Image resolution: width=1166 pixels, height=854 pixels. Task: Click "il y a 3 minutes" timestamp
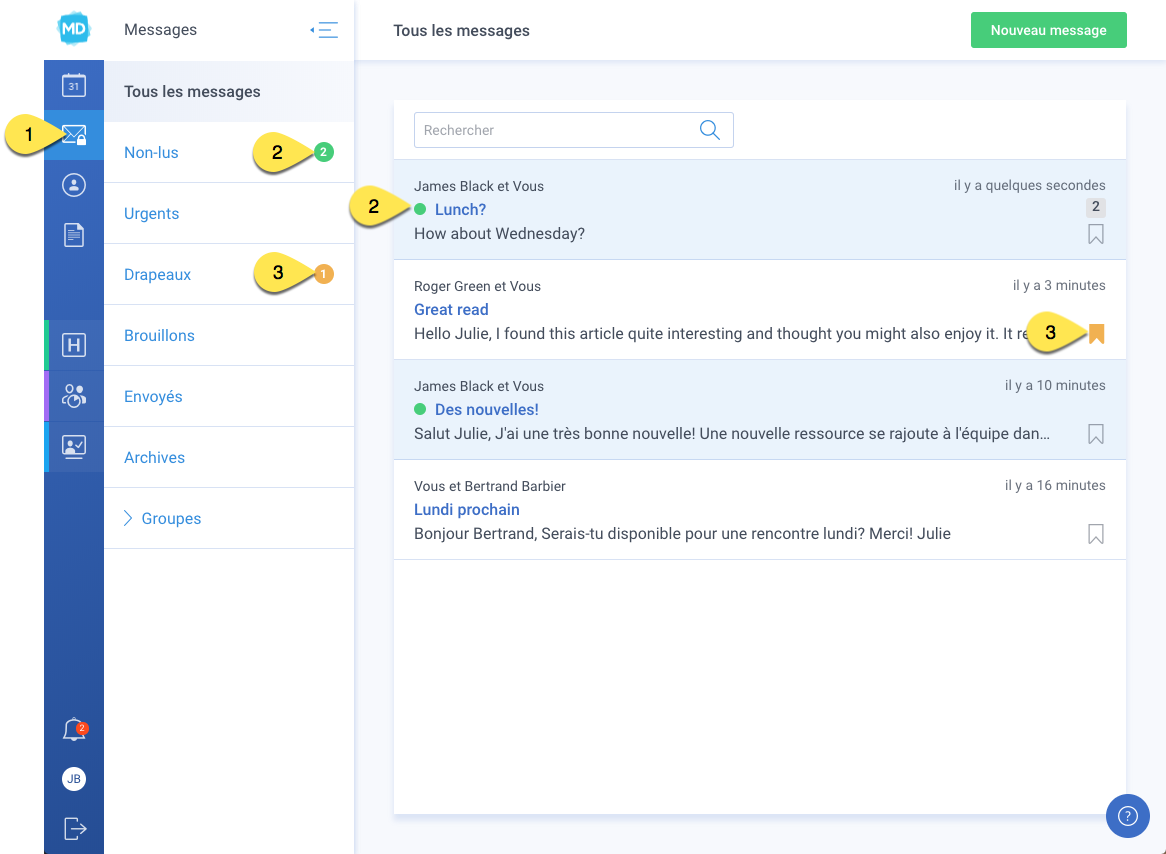pos(1059,286)
